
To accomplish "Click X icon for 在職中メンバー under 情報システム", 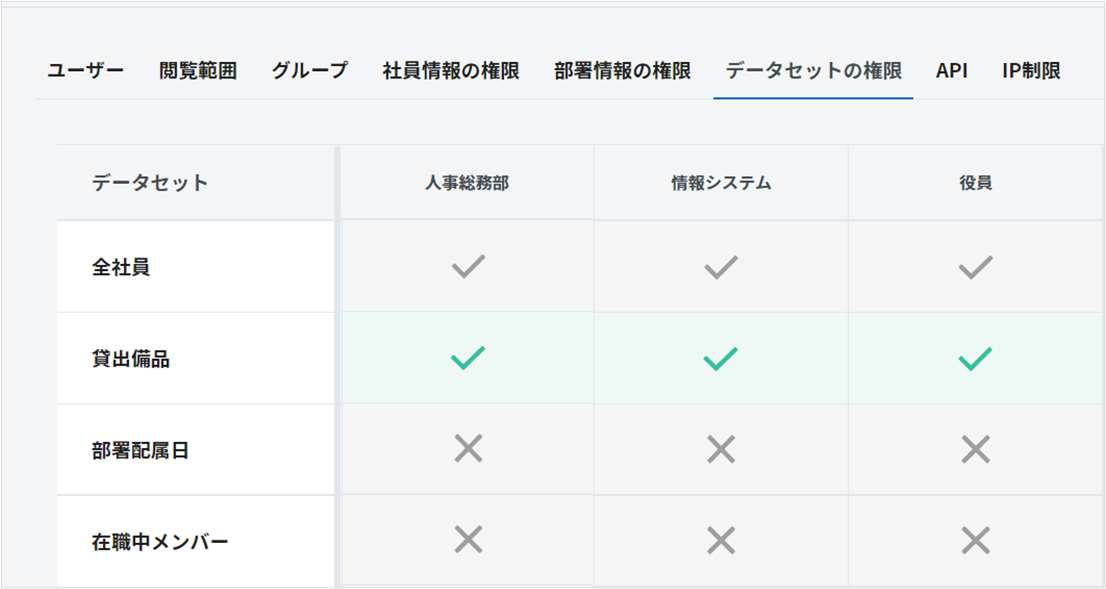I will (721, 541).
